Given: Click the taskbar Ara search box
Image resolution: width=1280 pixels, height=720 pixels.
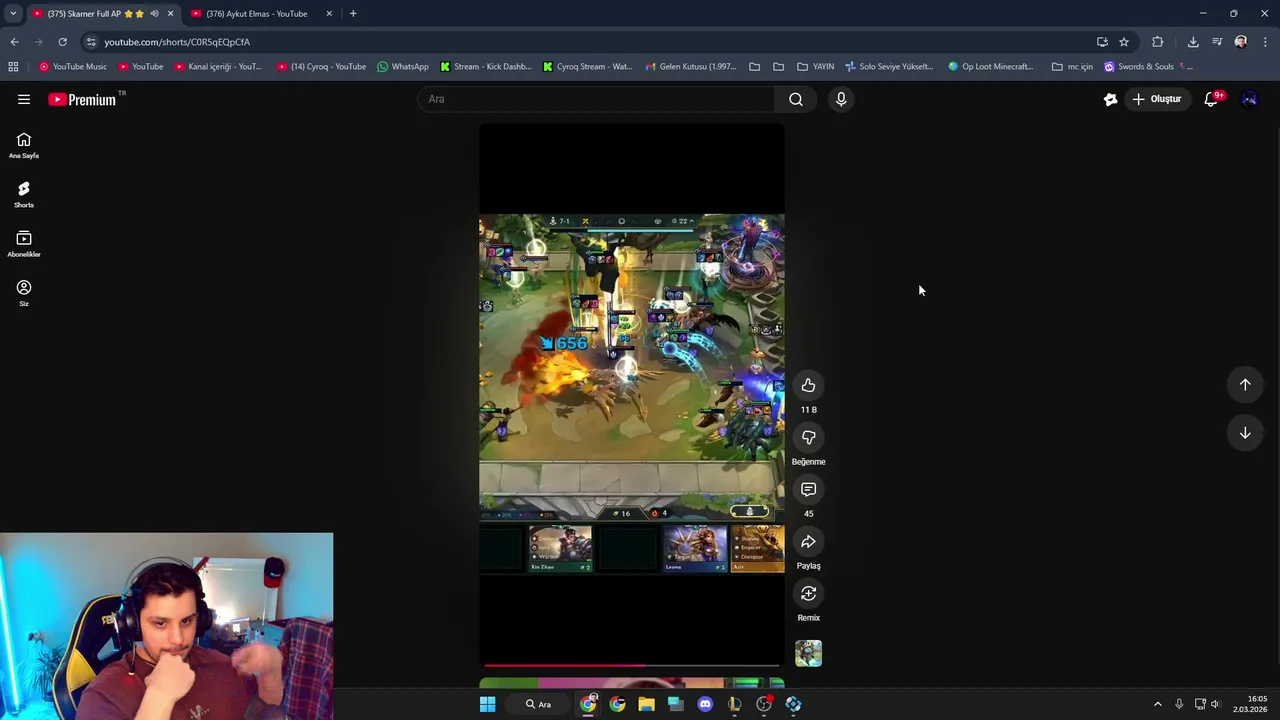Looking at the screenshot, I should pos(539,704).
